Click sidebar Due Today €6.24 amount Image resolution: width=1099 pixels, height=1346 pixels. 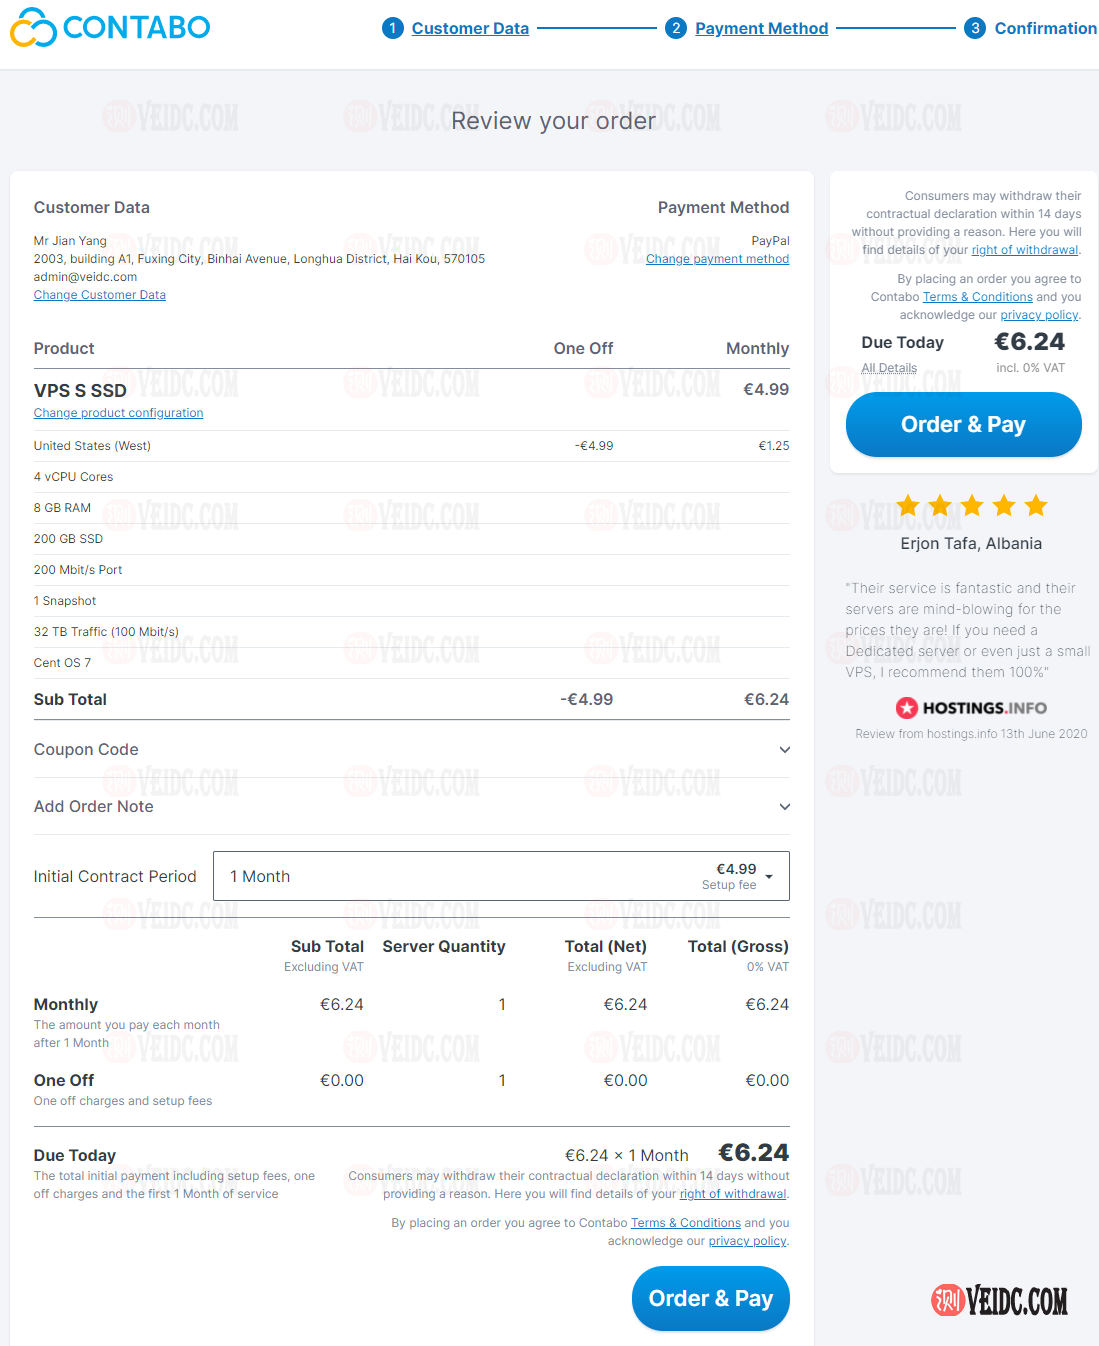tap(1030, 342)
